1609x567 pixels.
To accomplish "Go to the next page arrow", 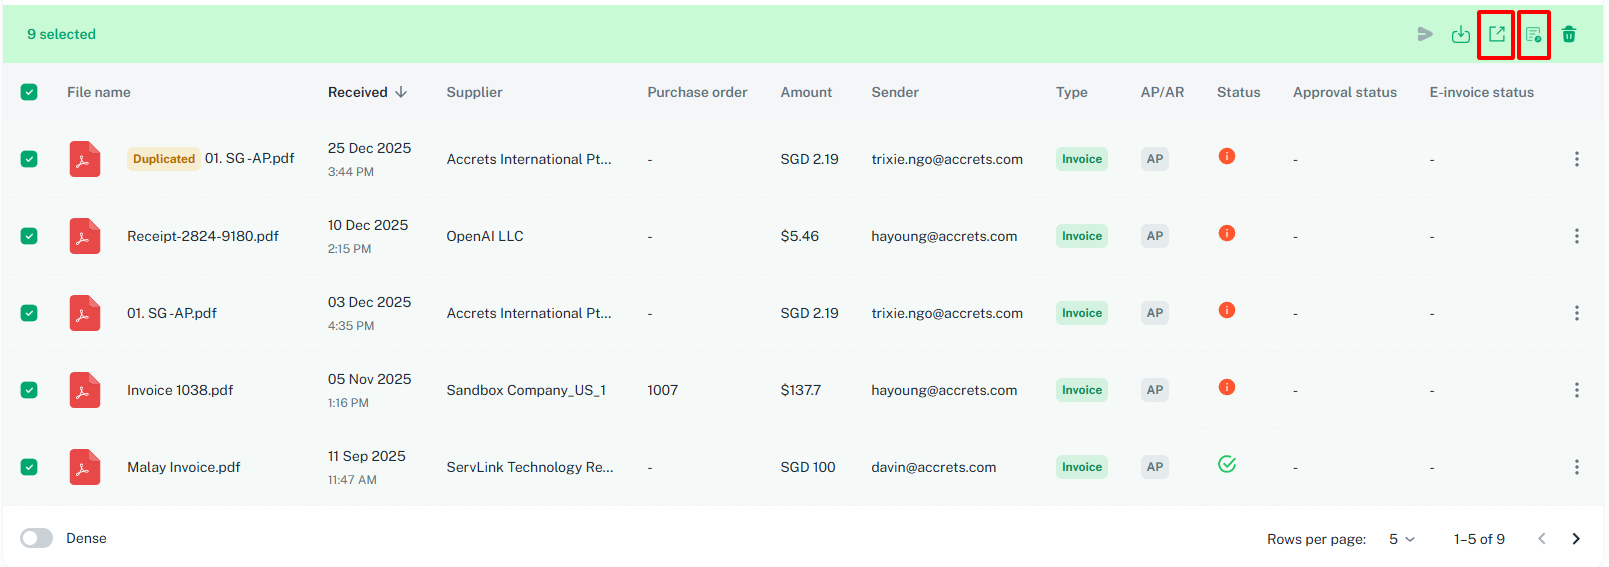I will (1576, 539).
